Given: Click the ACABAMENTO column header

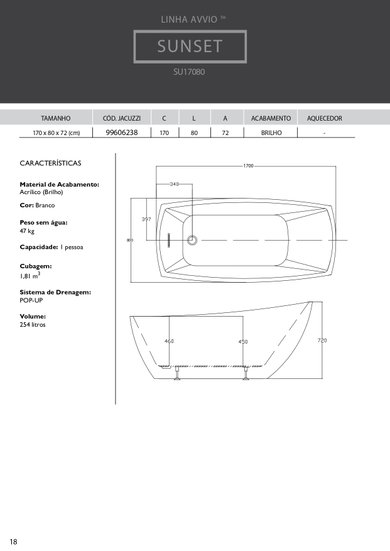Looking at the screenshot, I should coord(271,118).
